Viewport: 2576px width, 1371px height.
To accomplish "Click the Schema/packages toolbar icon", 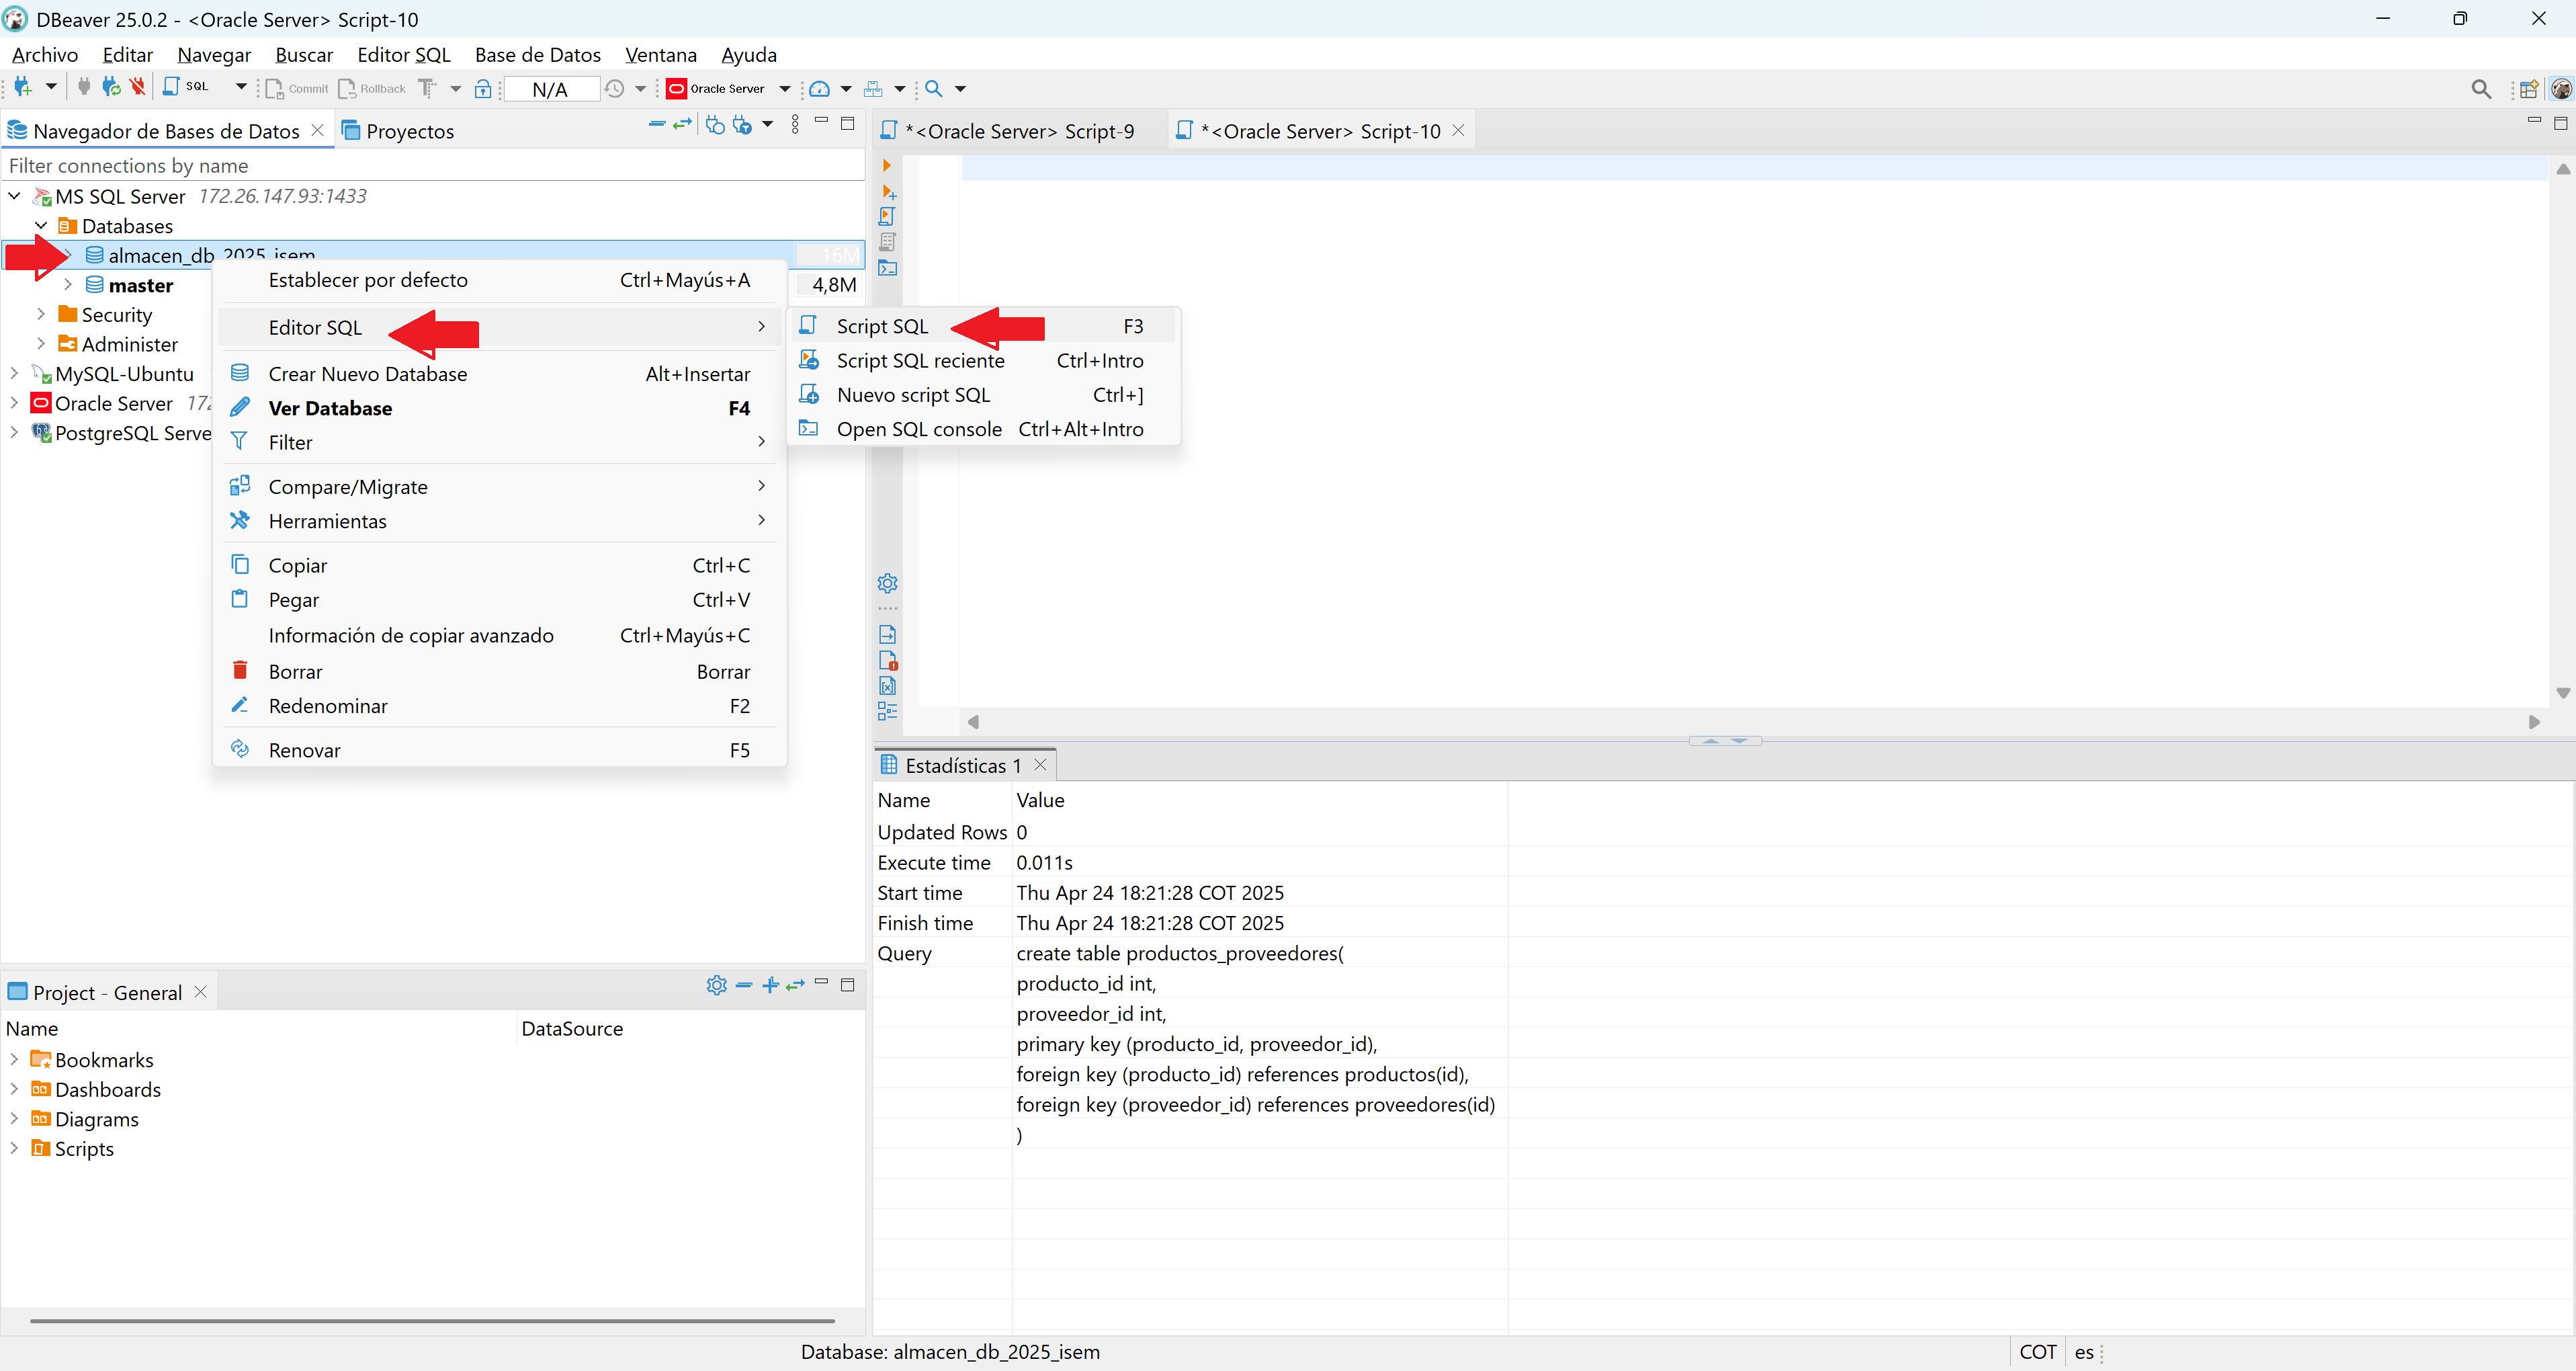I will pyautogui.click(x=873, y=89).
